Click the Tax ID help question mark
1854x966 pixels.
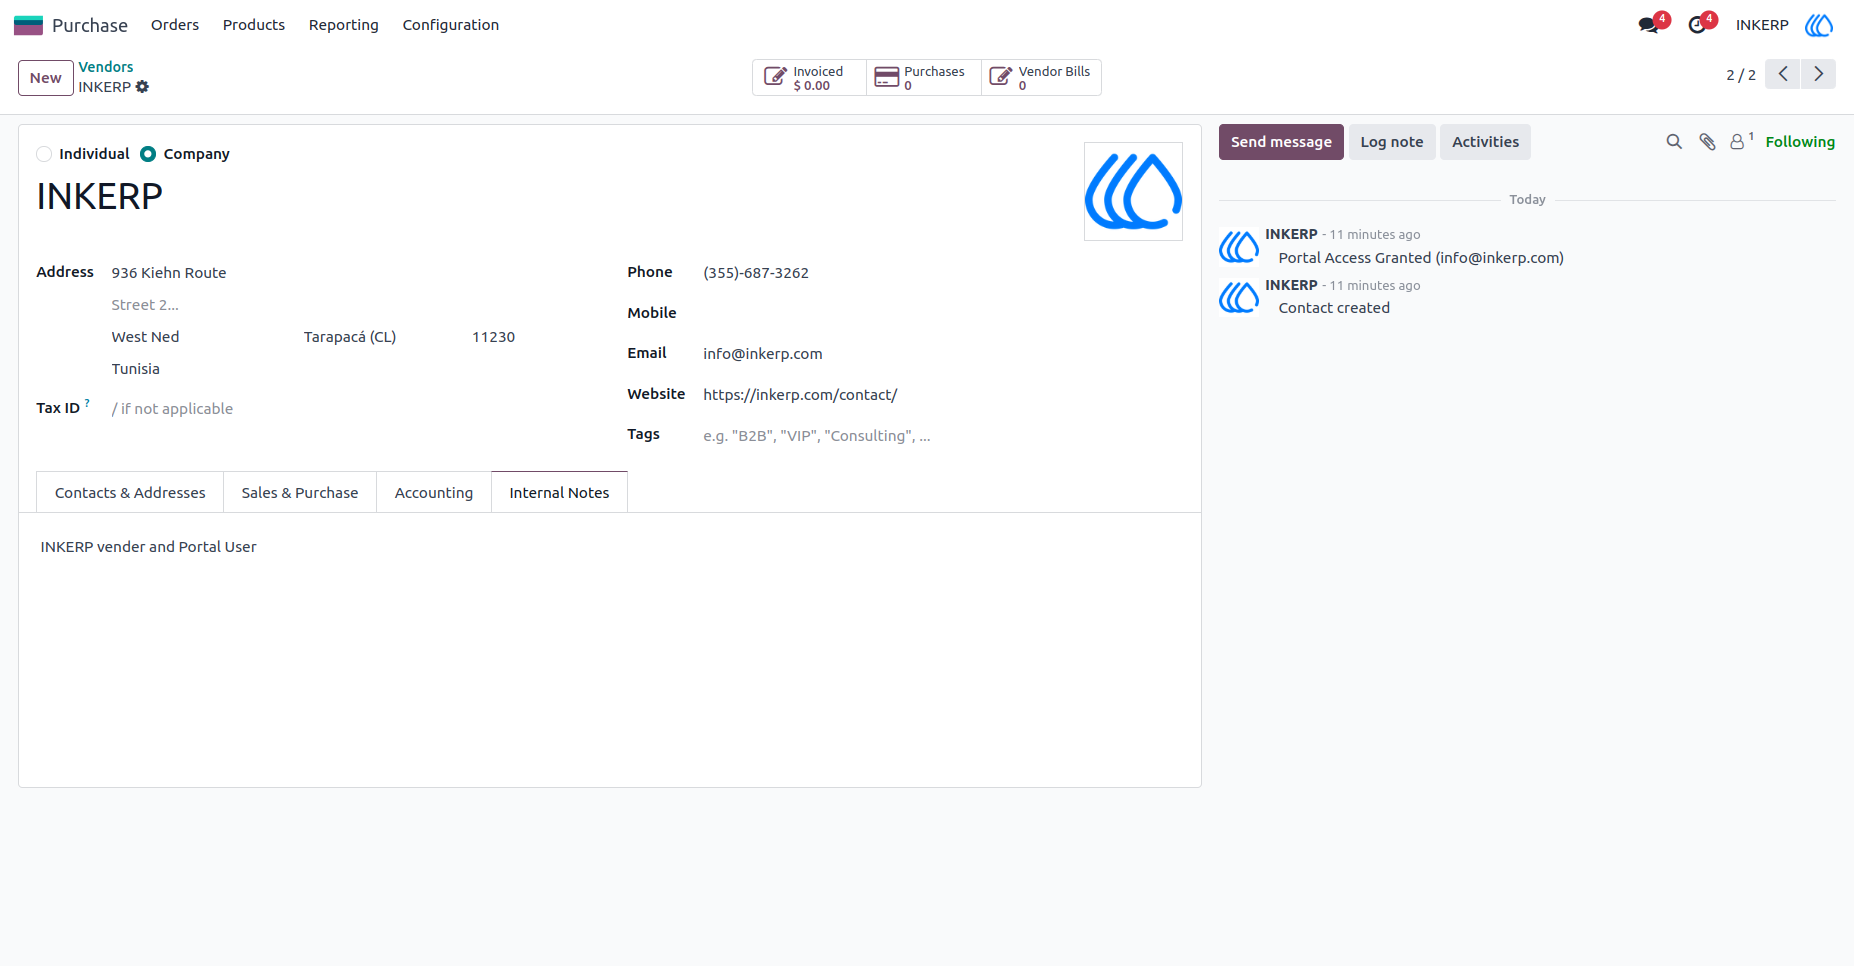tap(87, 403)
